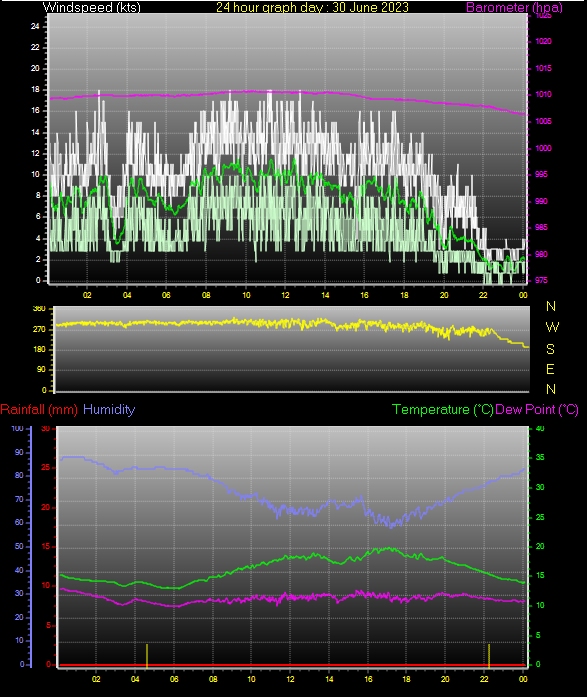This screenshot has height=697, width=587.
Task: Click the top N compass letter
Action: pos(551,306)
